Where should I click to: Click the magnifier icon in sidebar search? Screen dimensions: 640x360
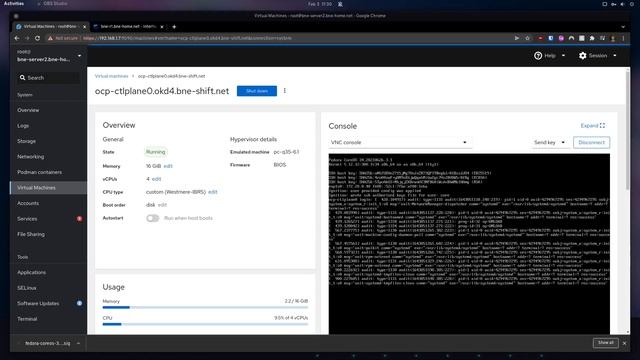pyautogui.click(x=22, y=78)
